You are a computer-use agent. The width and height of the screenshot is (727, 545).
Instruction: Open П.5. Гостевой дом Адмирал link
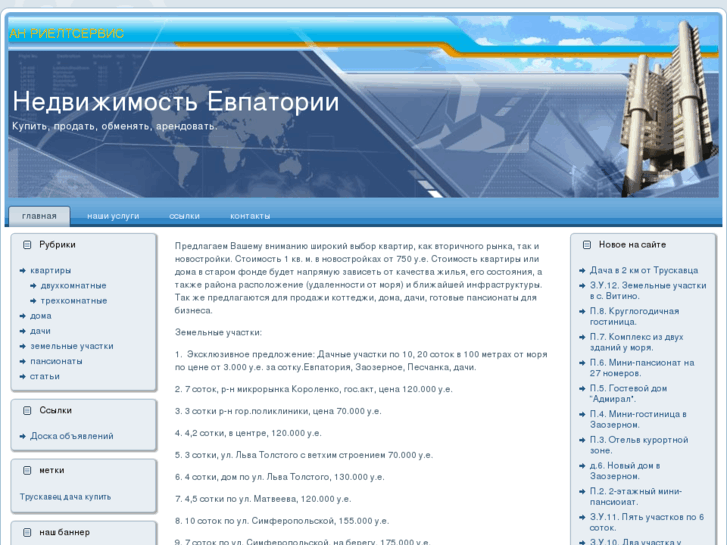point(629,394)
